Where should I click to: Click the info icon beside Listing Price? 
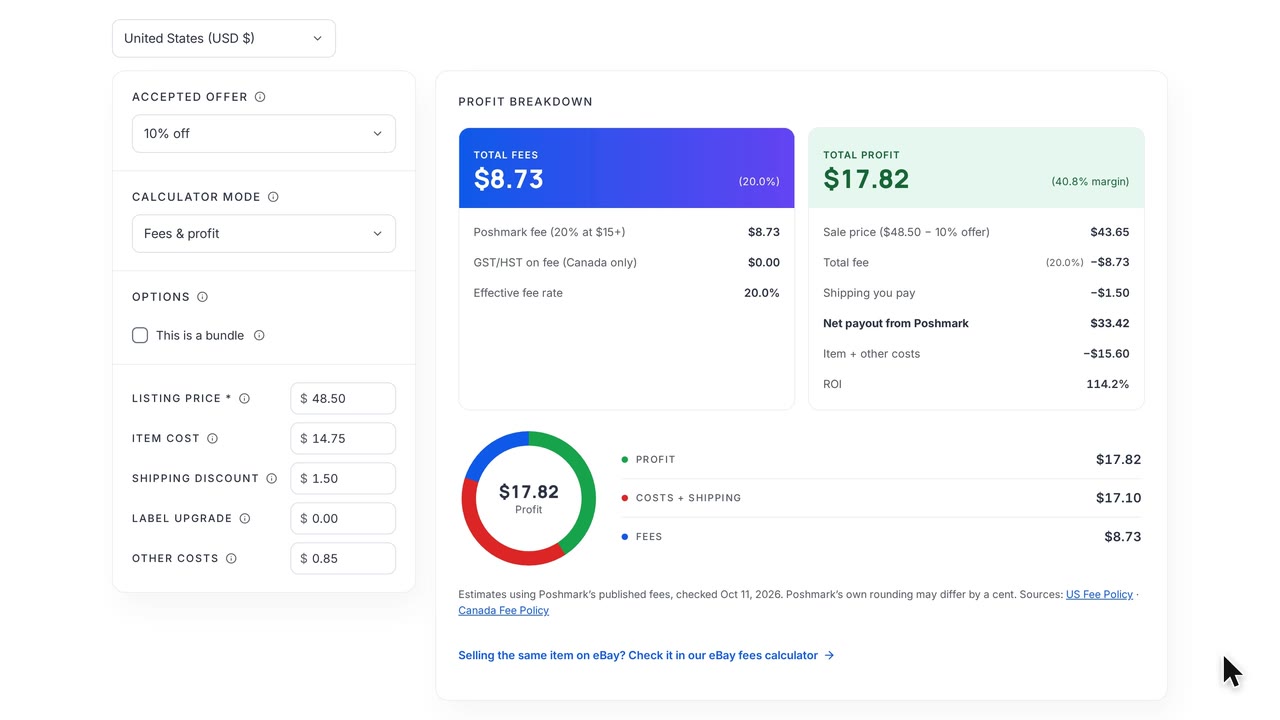(x=244, y=398)
